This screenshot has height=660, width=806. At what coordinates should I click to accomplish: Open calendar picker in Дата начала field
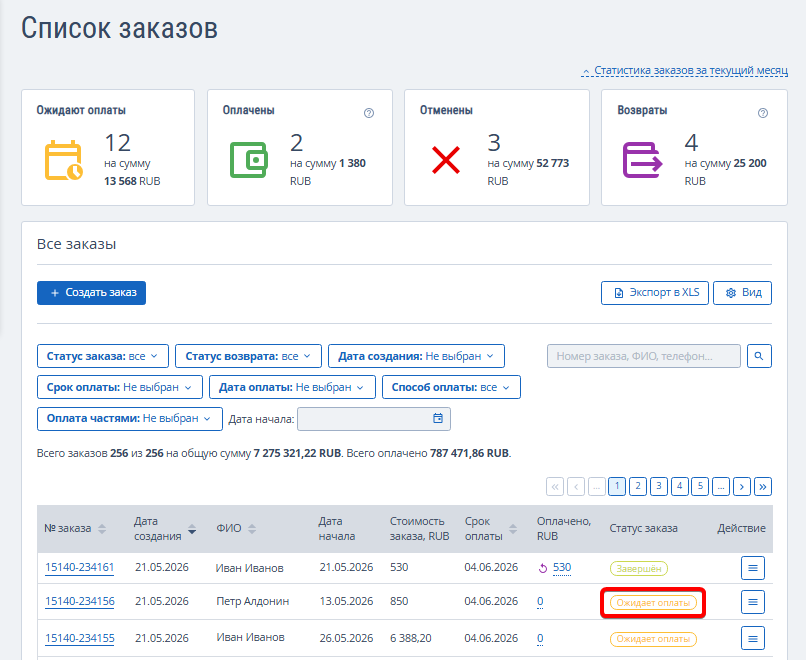pyautogui.click(x=437, y=418)
